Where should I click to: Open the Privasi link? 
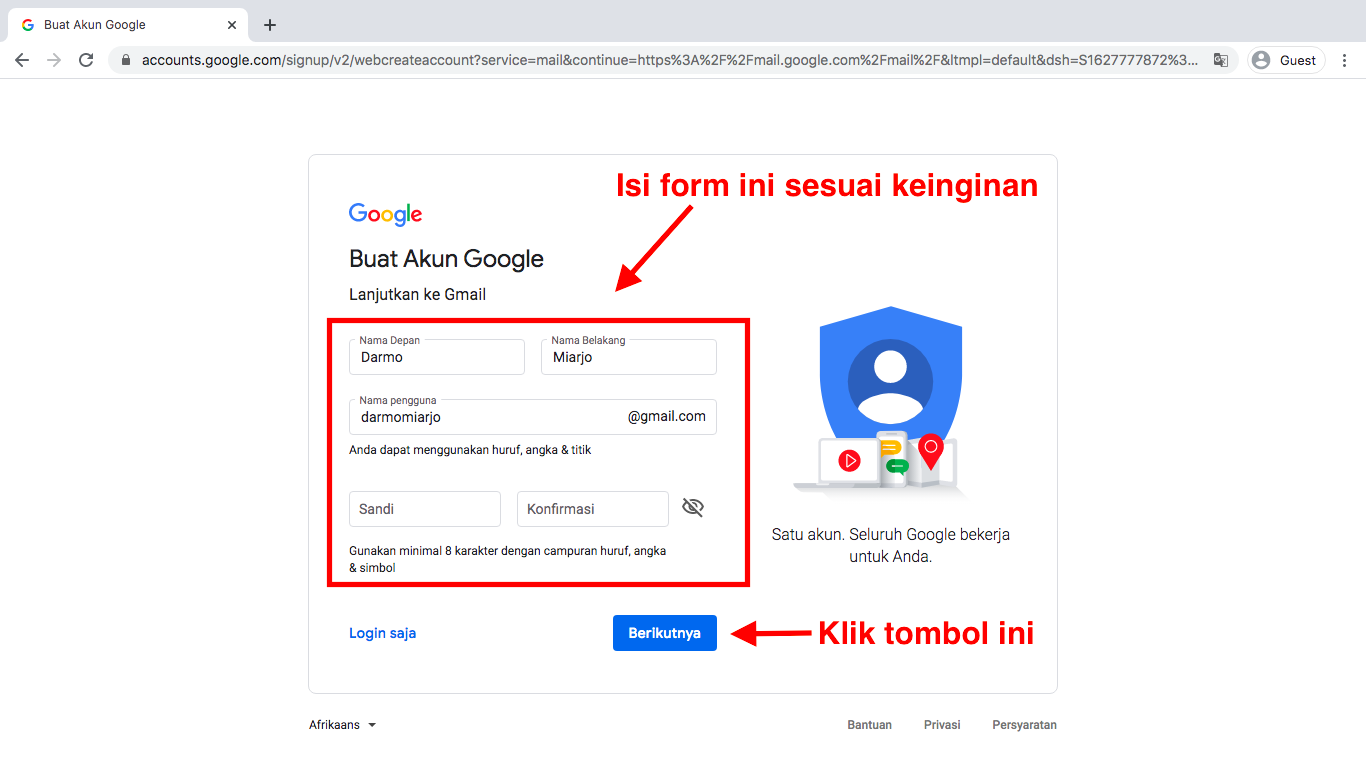point(942,725)
